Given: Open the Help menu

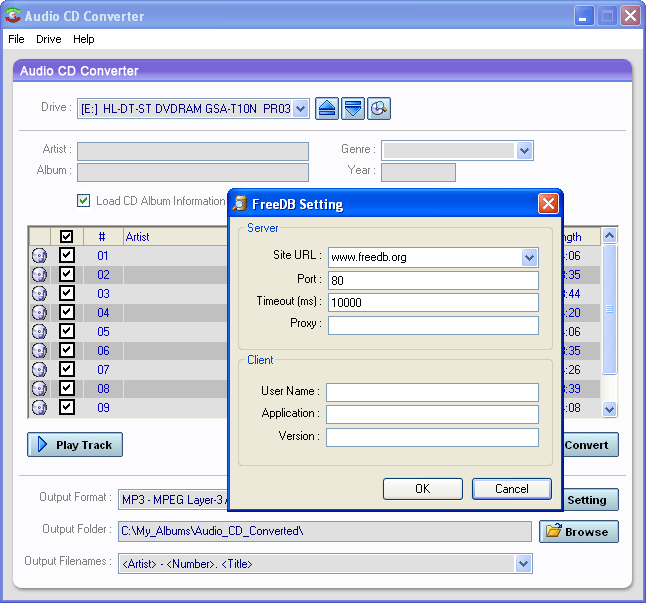Looking at the screenshot, I should (x=84, y=39).
